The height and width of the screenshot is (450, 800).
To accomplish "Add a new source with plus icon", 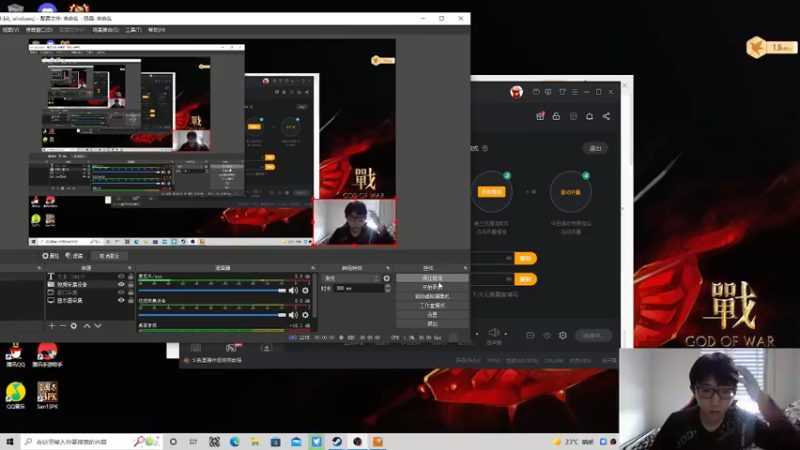I will [x=52, y=326].
